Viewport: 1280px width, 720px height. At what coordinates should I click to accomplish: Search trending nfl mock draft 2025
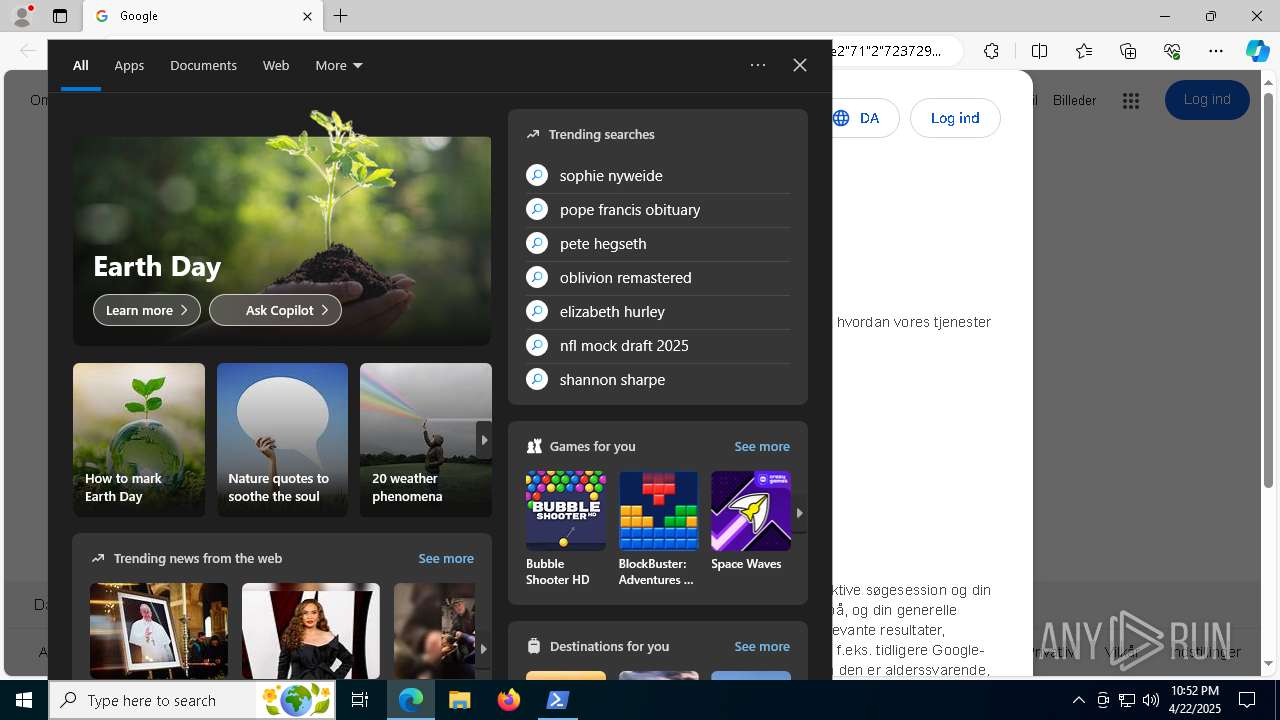(658, 345)
